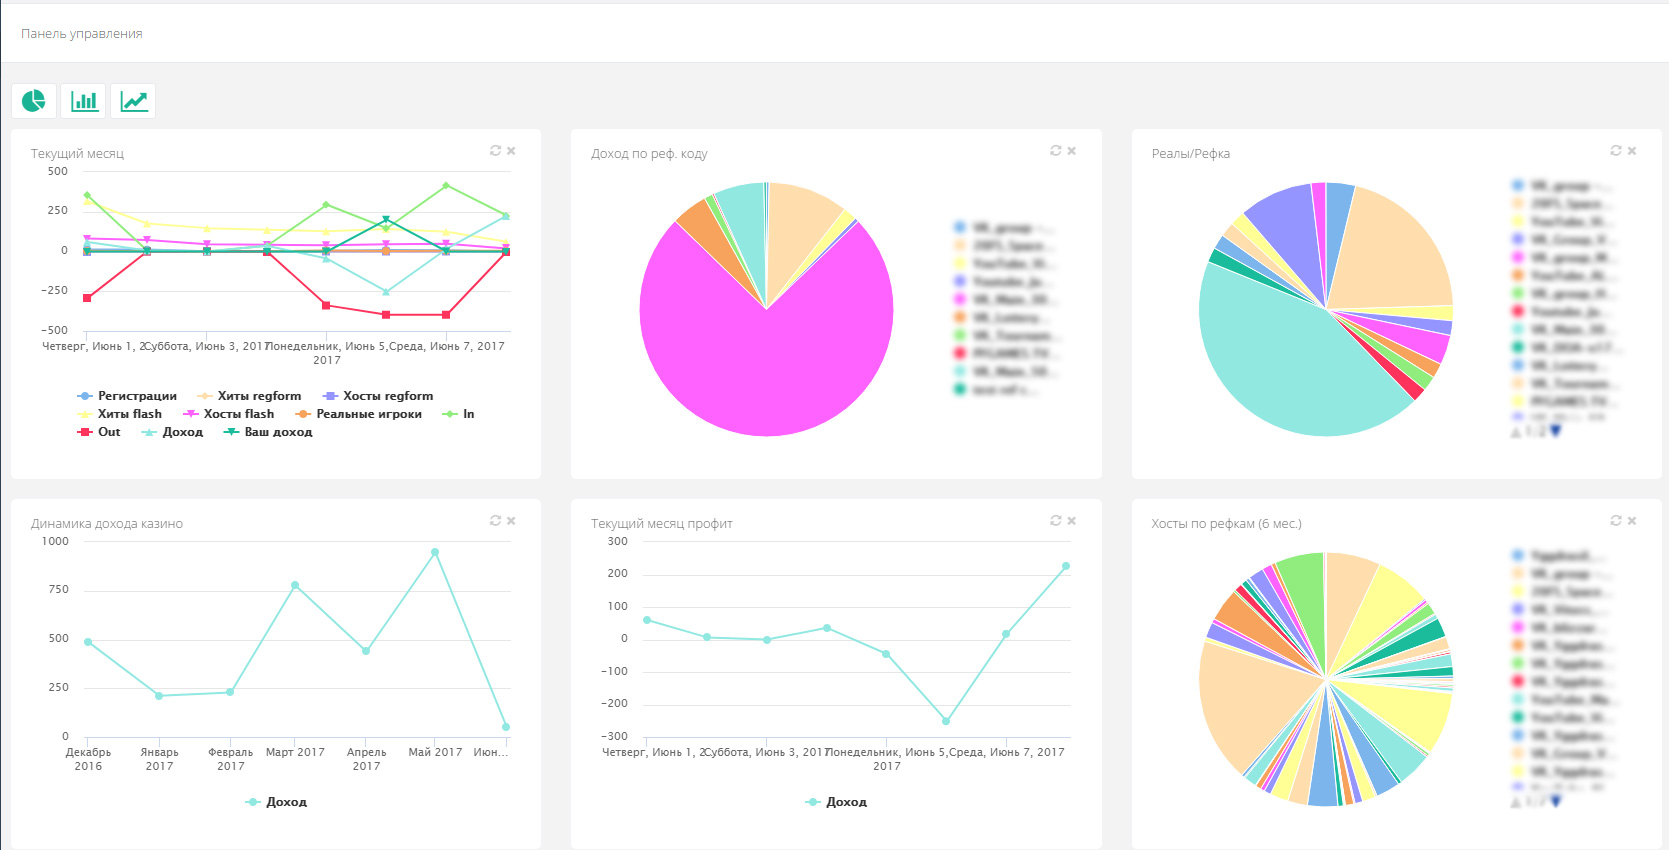1669x850 pixels.
Task: Toggle the In series in legend
Action: pyautogui.click(x=458, y=414)
